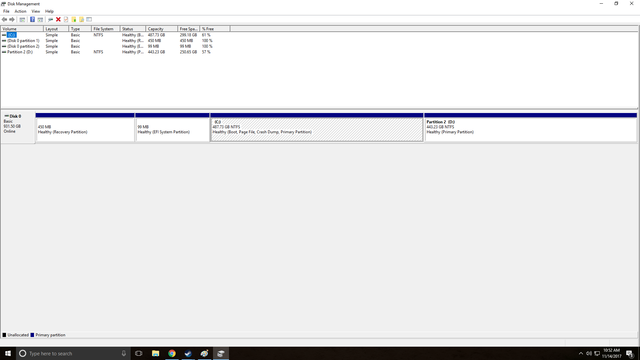This screenshot has width=640, height=360.
Task: Click the Back arrow in the toolbar
Action: 4,20
